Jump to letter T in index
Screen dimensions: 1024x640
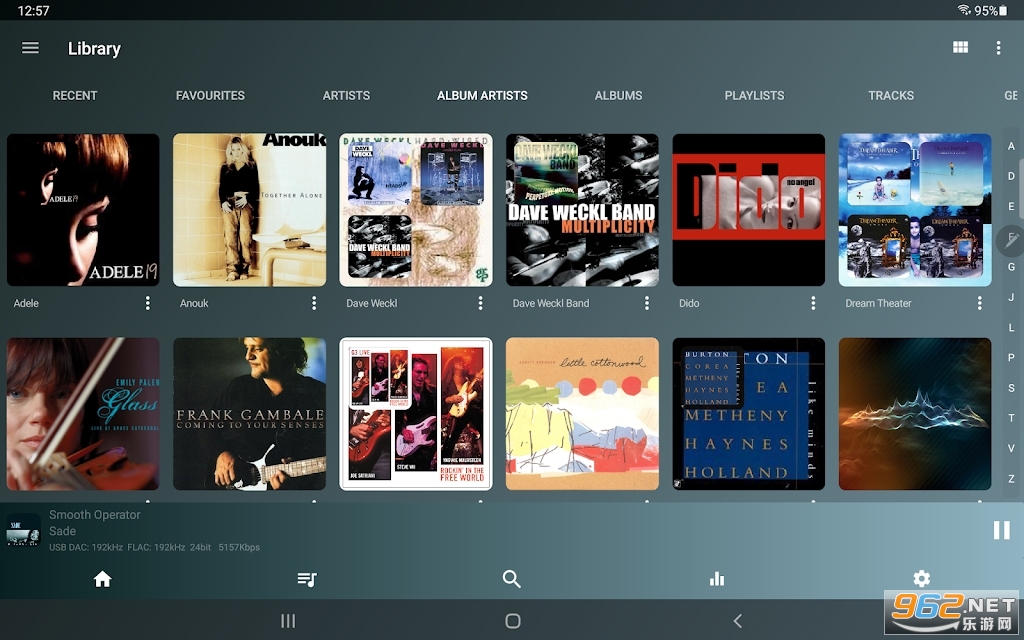[1011, 418]
